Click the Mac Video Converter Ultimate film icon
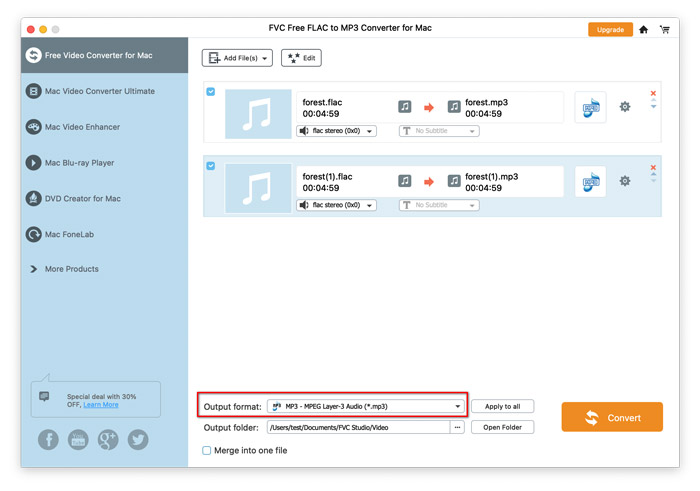The width and height of the screenshot is (700, 491). point(33,91)
